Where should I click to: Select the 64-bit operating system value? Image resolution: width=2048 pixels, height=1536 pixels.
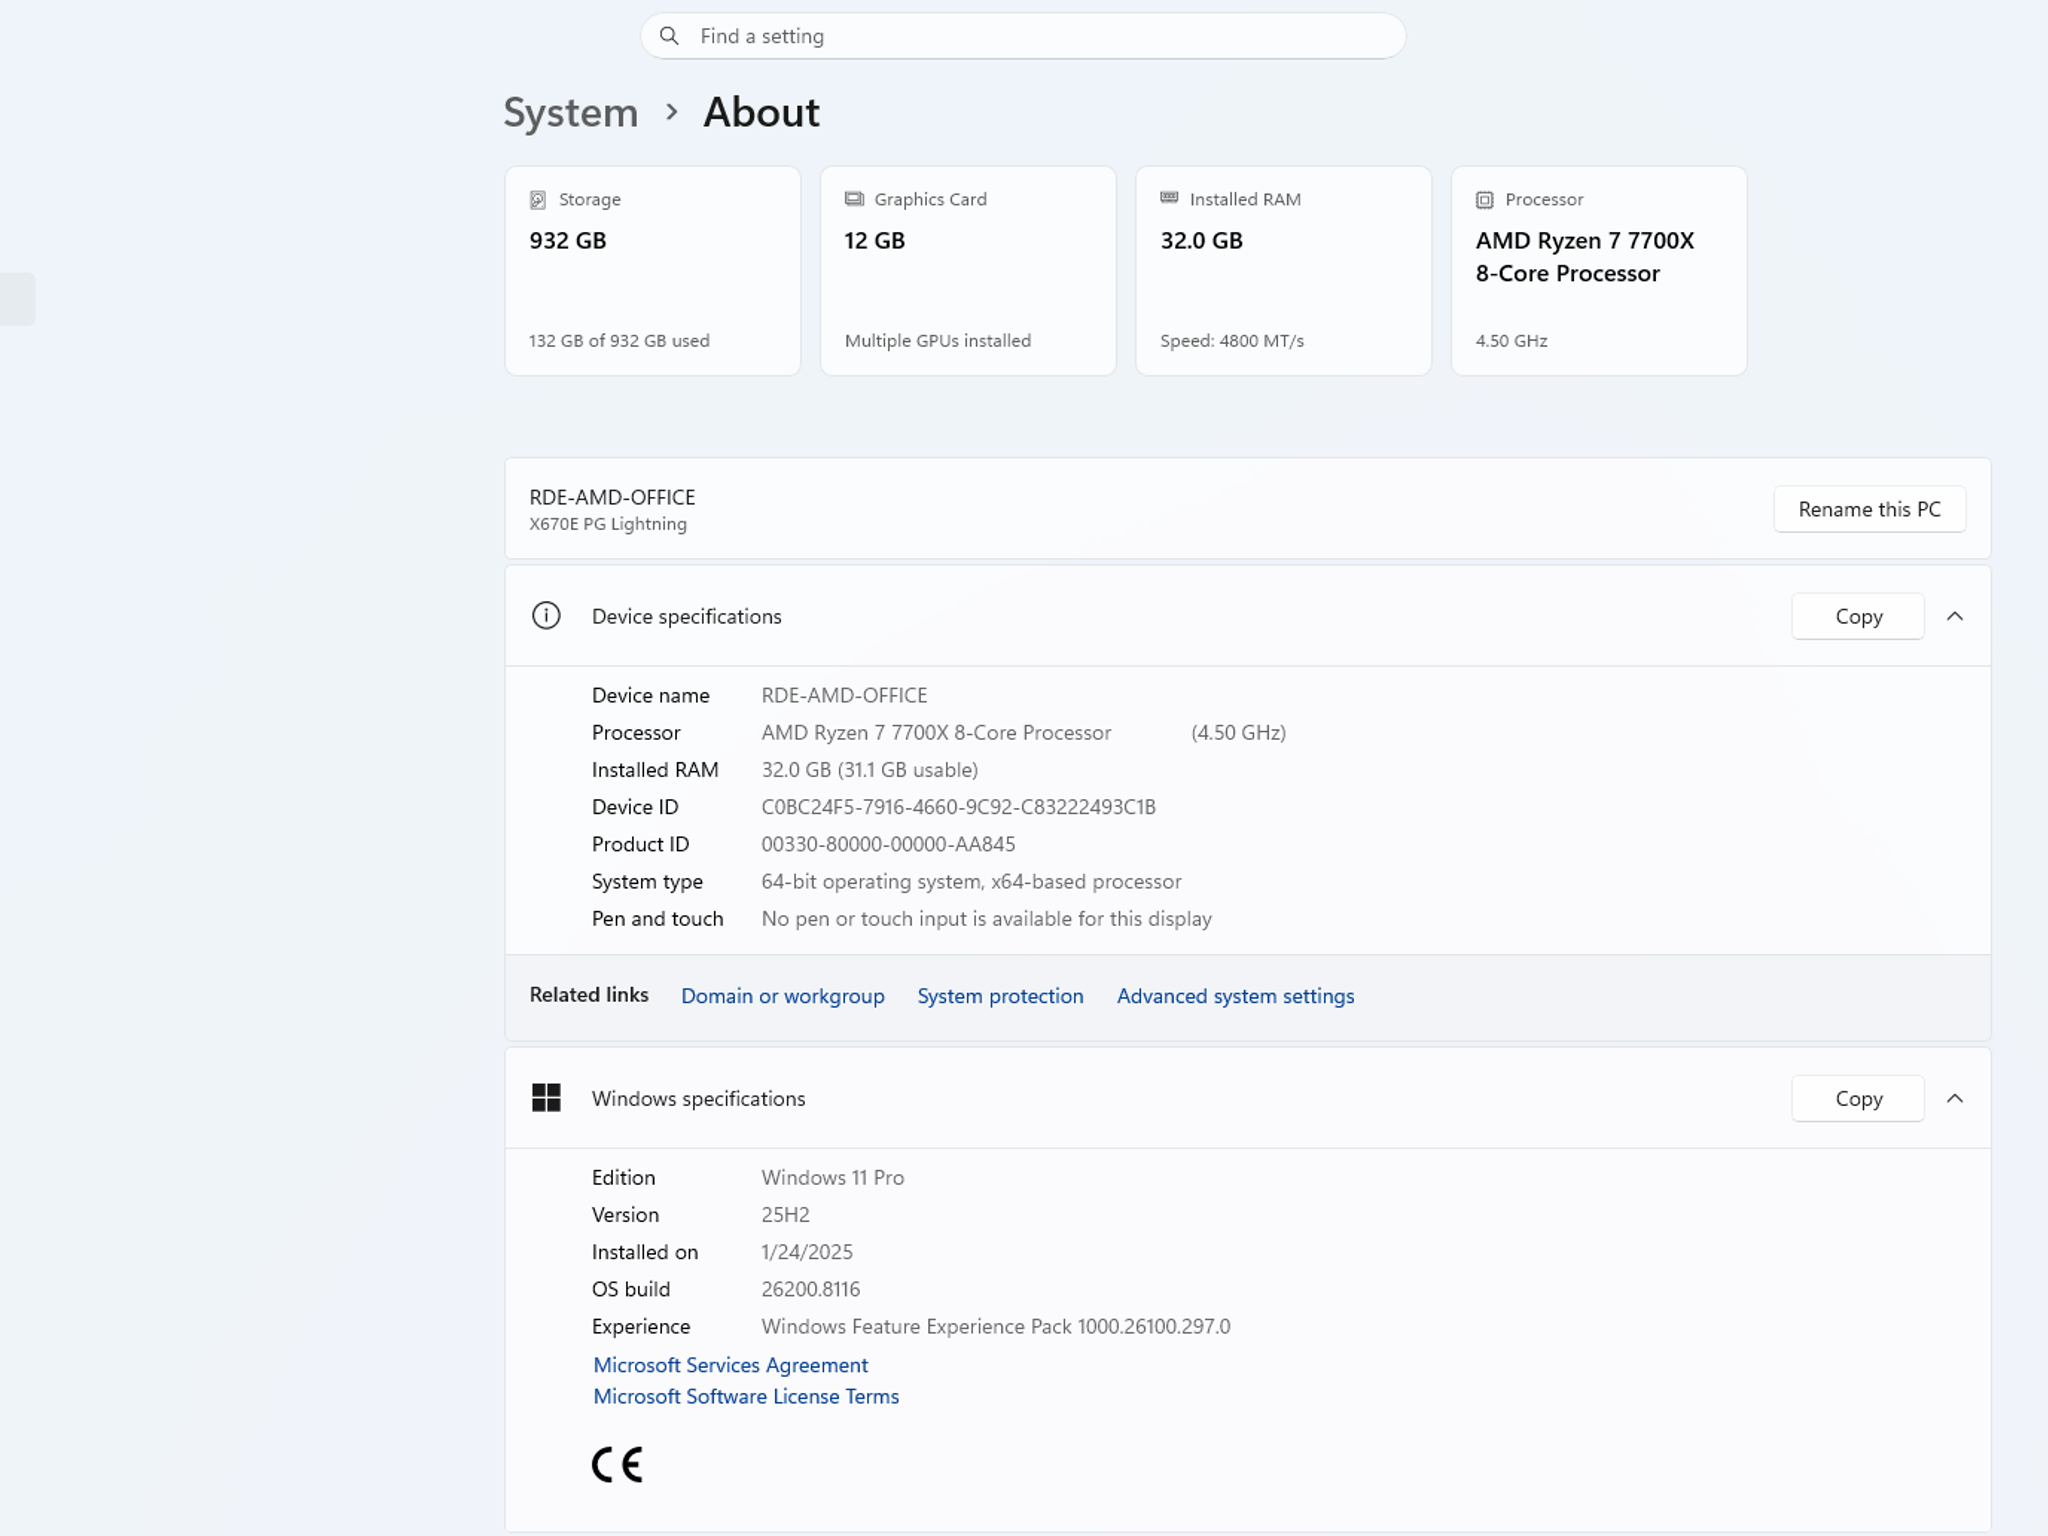click(x=971, y=881)
